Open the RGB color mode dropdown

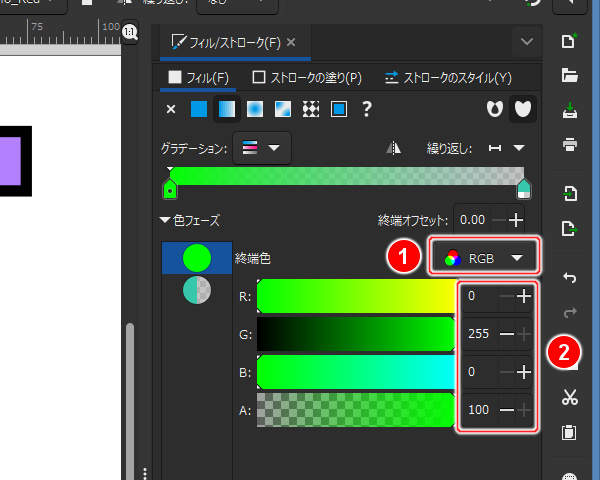tap(485, 257)
